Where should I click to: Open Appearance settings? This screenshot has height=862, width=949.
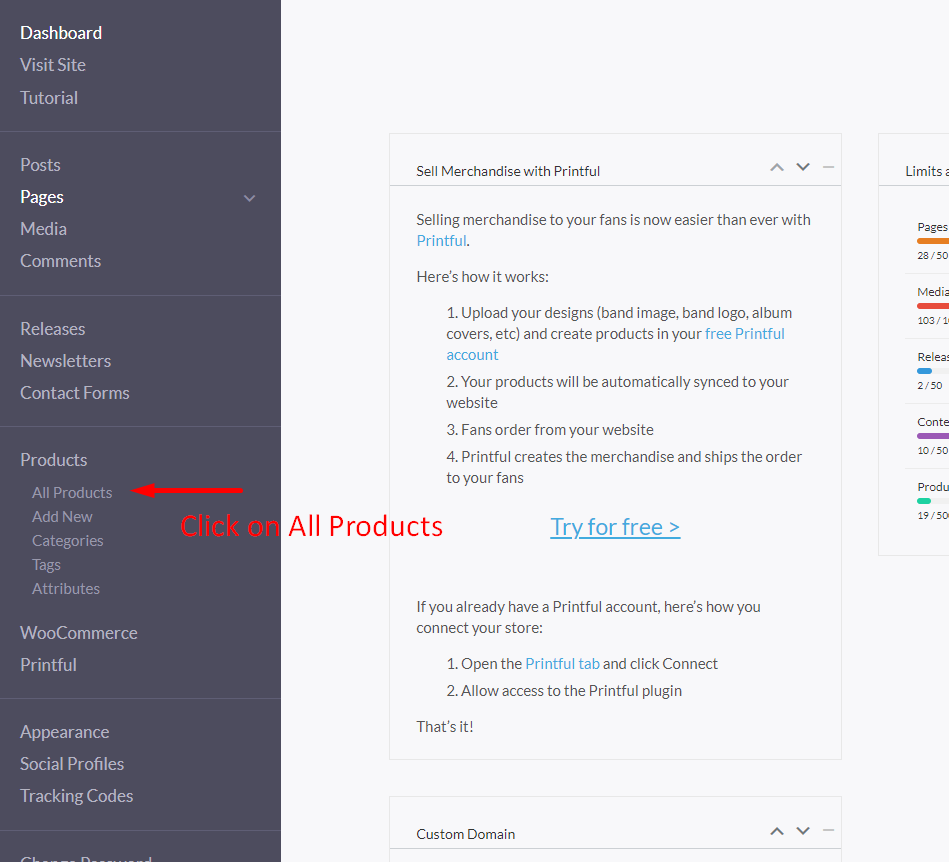pos(65,732)
